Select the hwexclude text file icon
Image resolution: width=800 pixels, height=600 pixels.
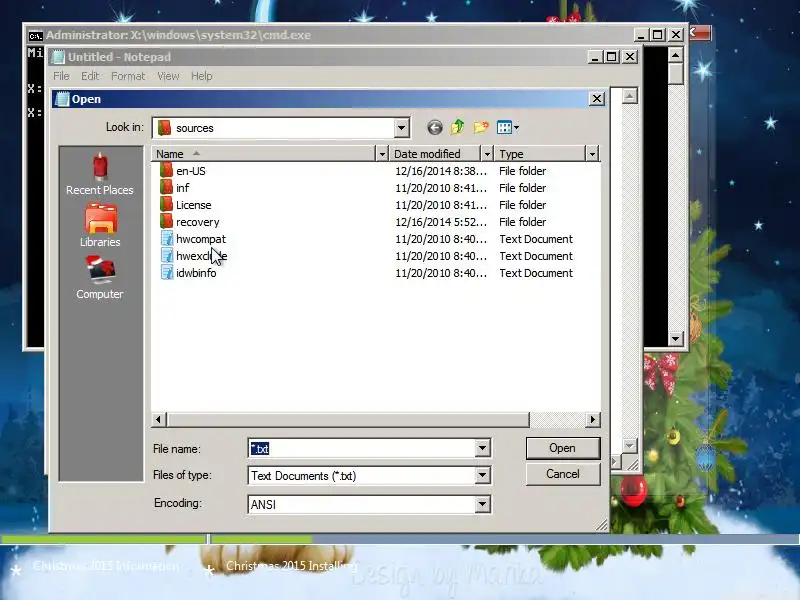pos(167,256)
